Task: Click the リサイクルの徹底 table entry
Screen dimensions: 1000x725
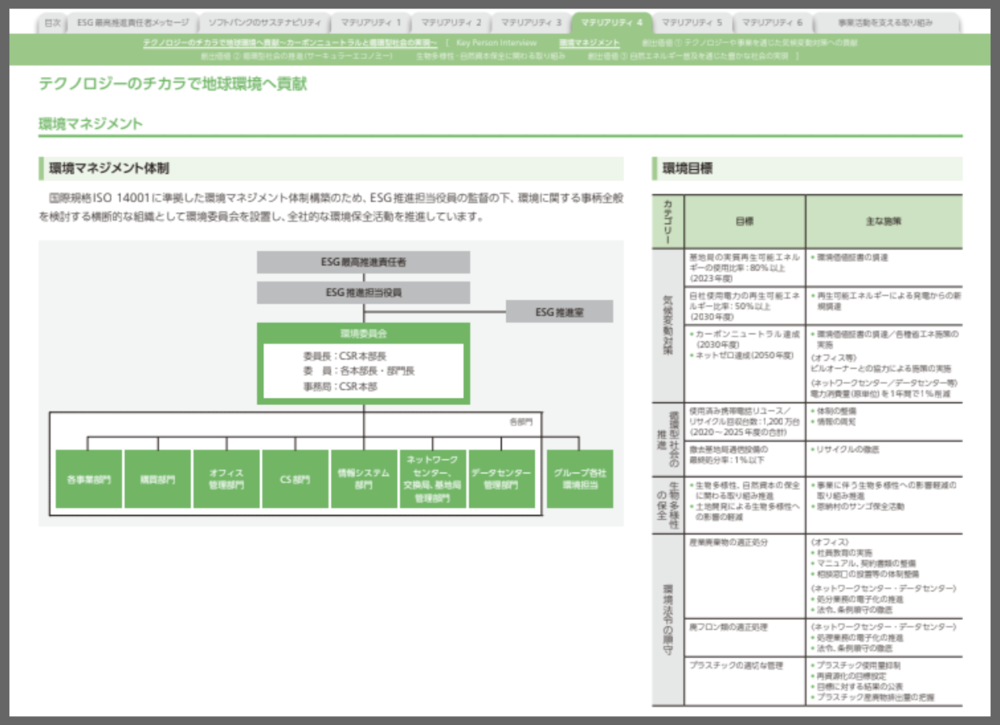Action: [x=846, y=450]
